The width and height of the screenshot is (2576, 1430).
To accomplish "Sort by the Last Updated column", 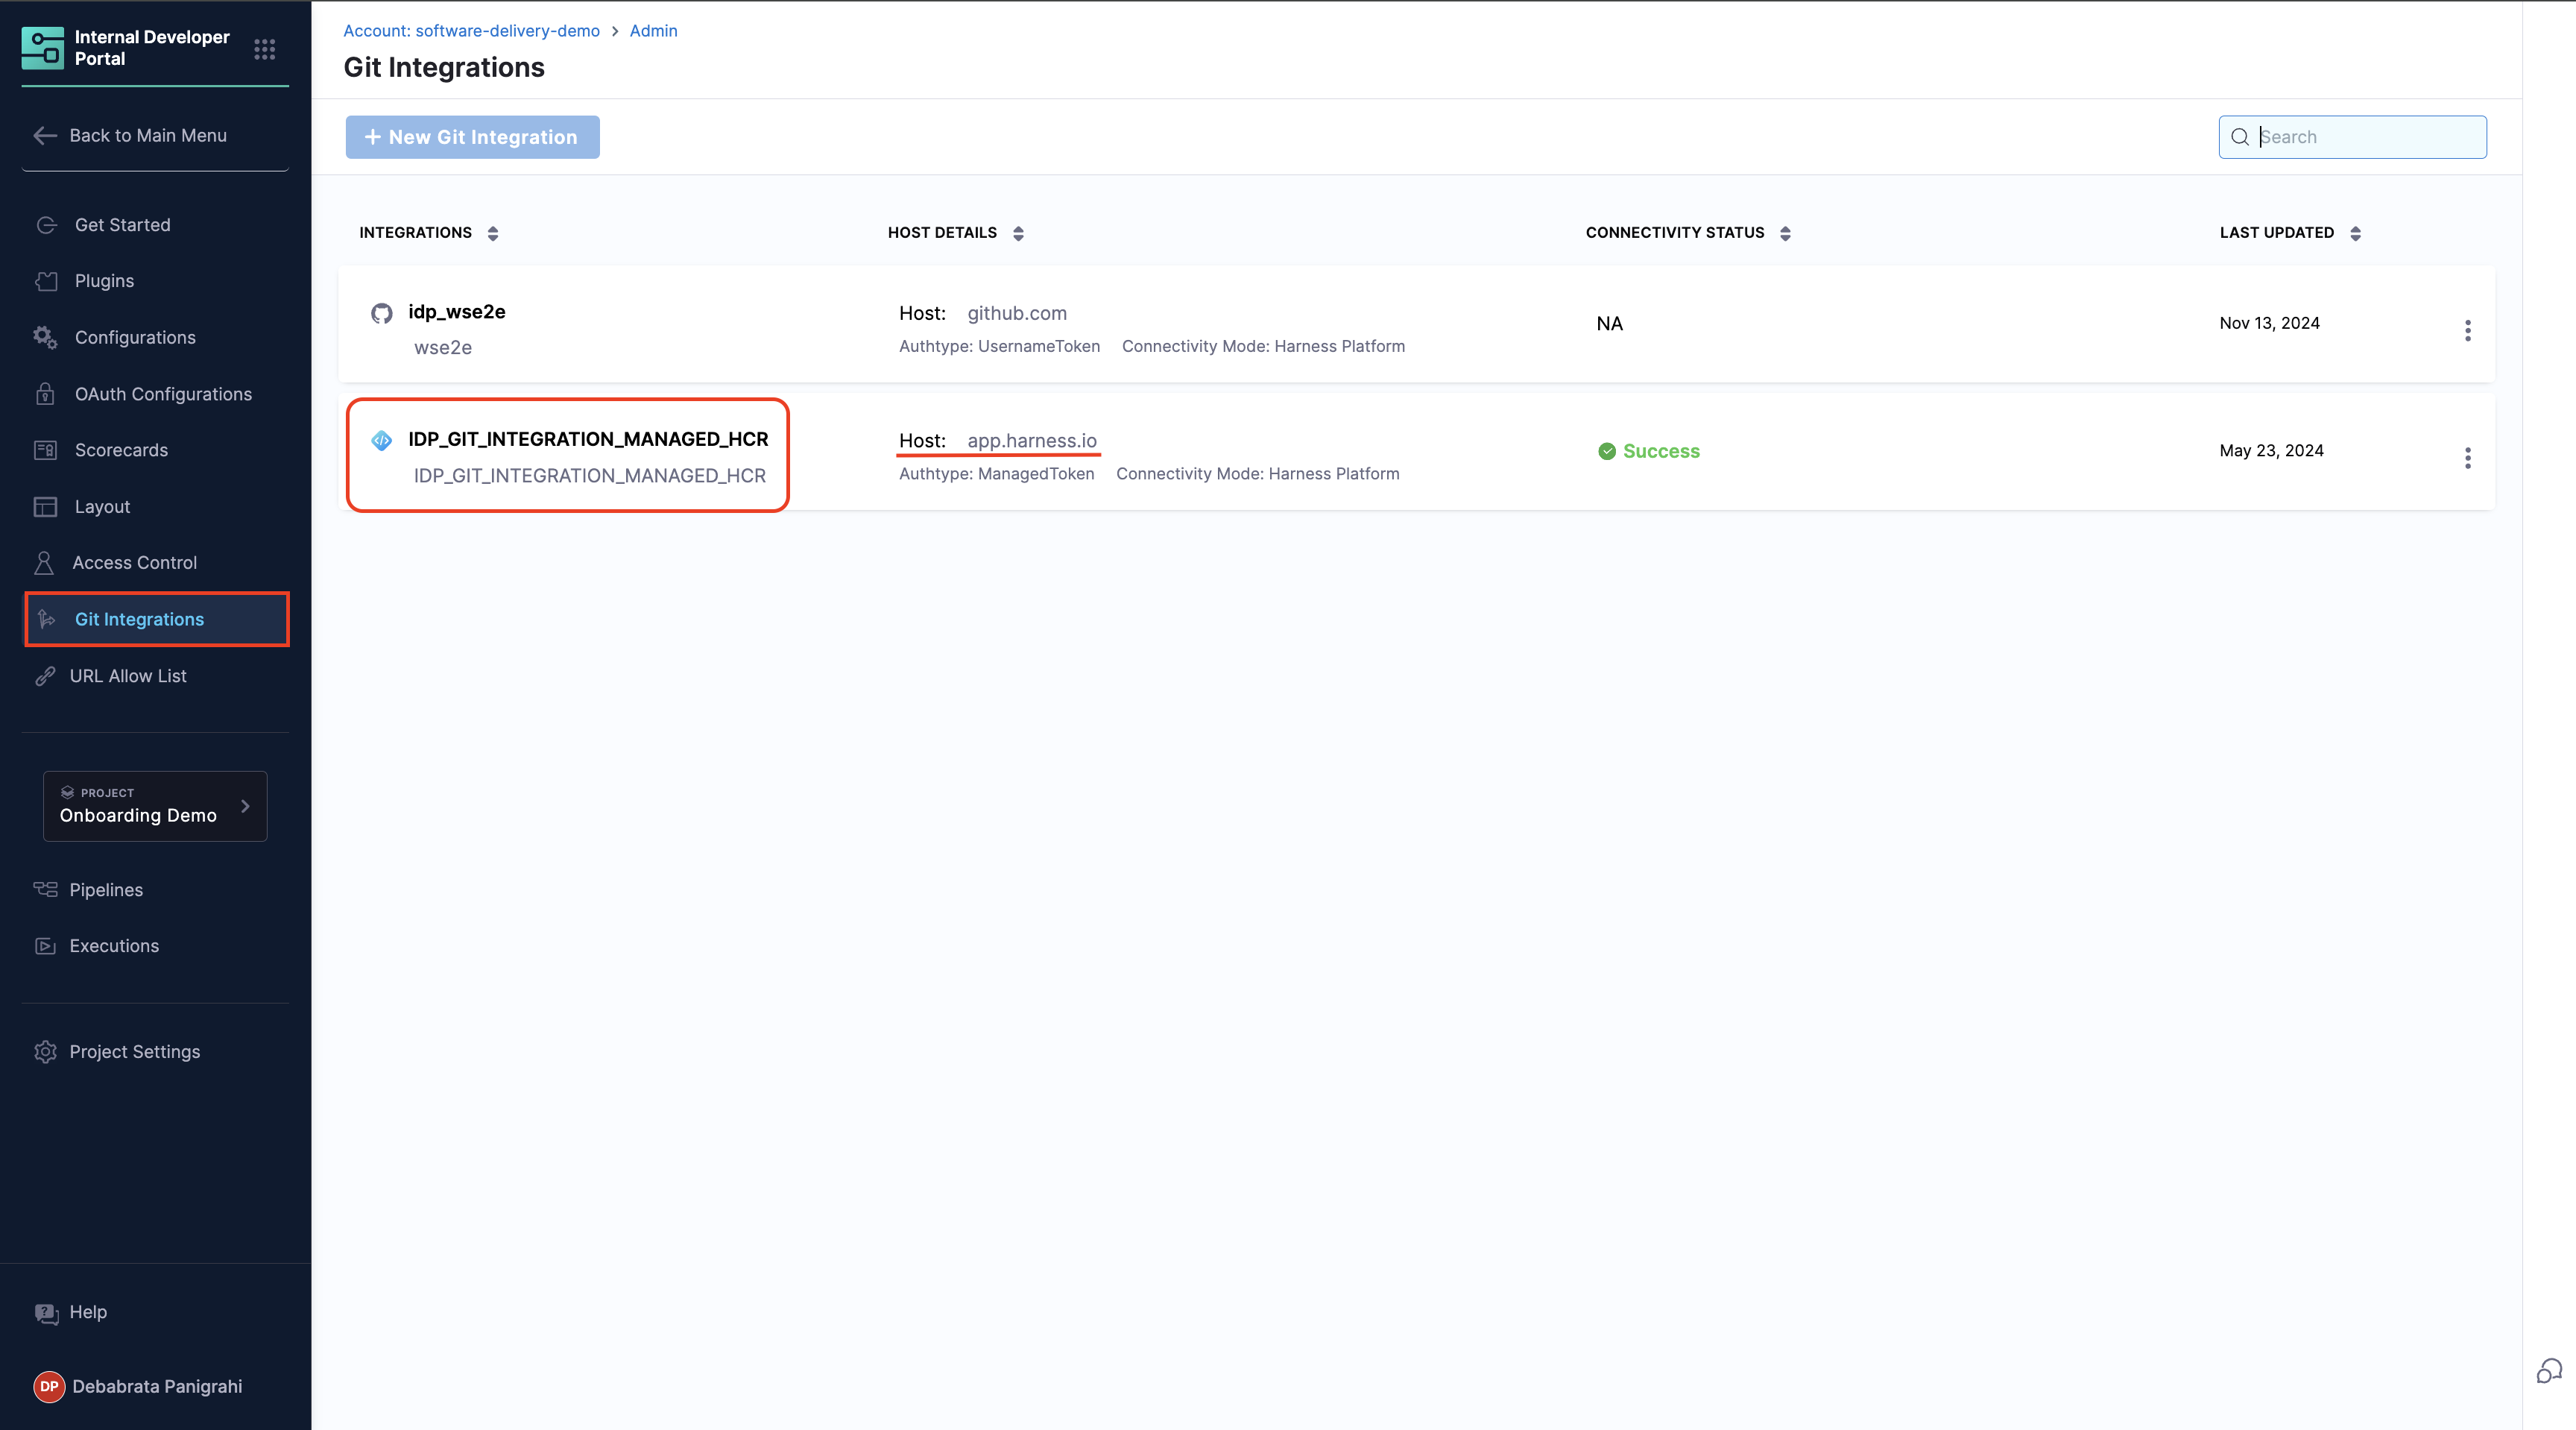I will pos(2355,233).
